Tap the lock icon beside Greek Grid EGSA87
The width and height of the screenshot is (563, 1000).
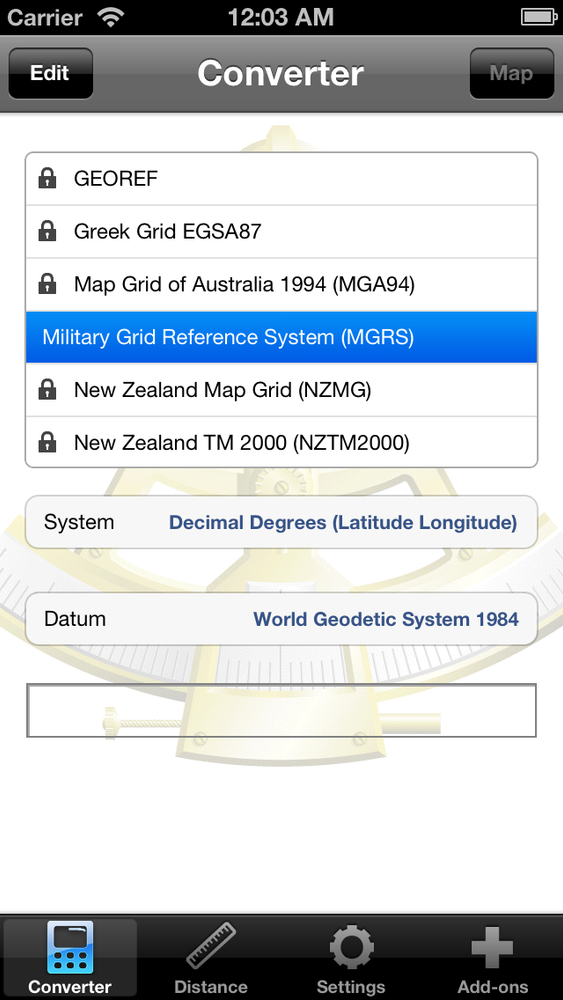[x=47, y=231]
